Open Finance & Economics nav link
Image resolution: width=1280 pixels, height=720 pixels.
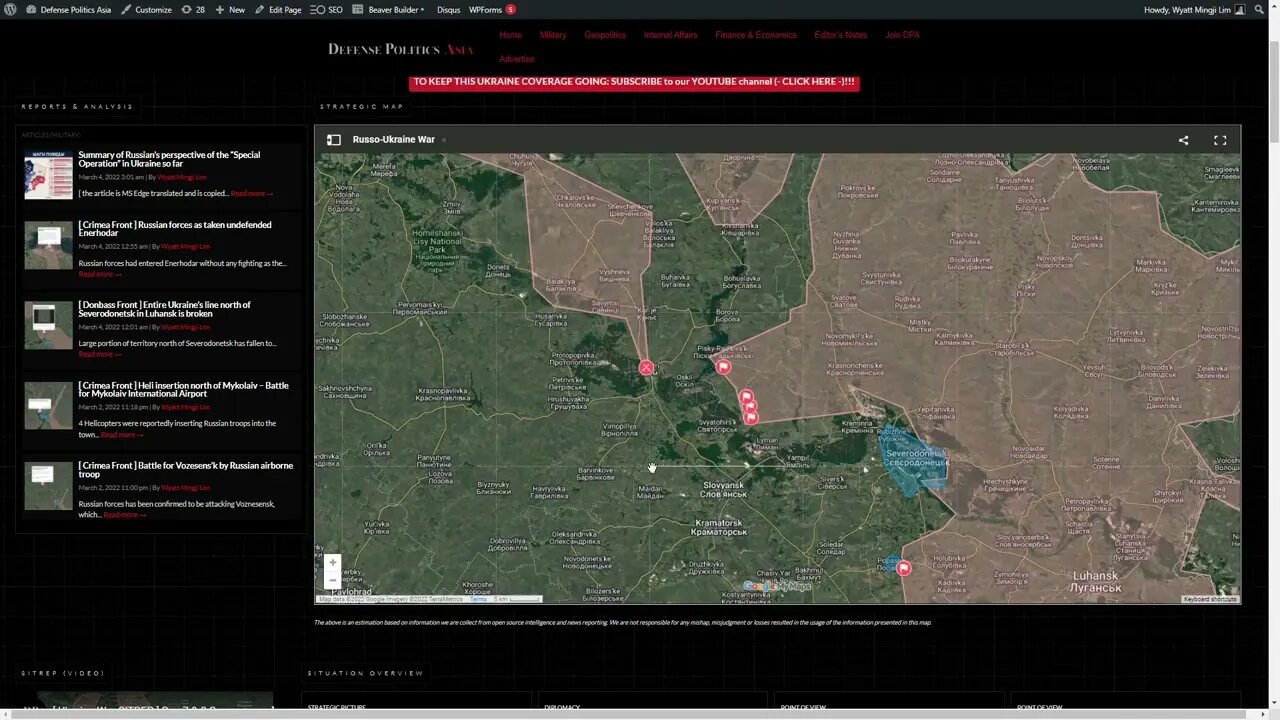click(756, 35)
